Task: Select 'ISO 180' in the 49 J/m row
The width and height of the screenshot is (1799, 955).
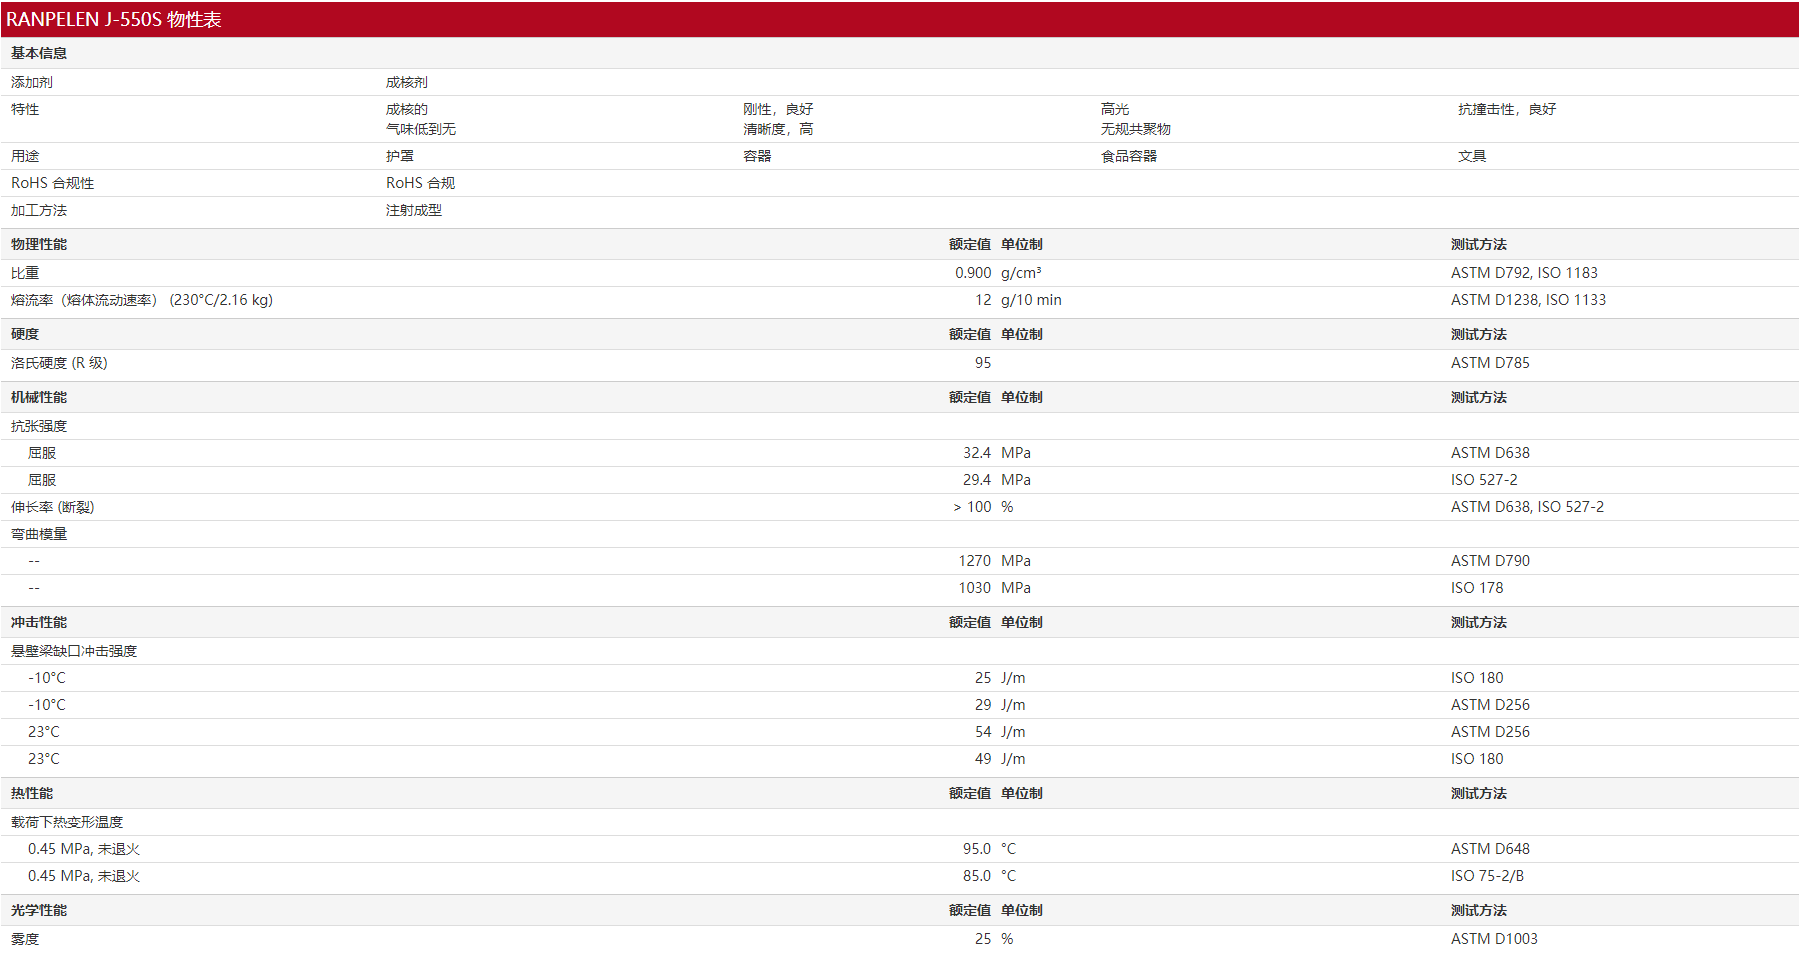Action: pos(1477,759)
